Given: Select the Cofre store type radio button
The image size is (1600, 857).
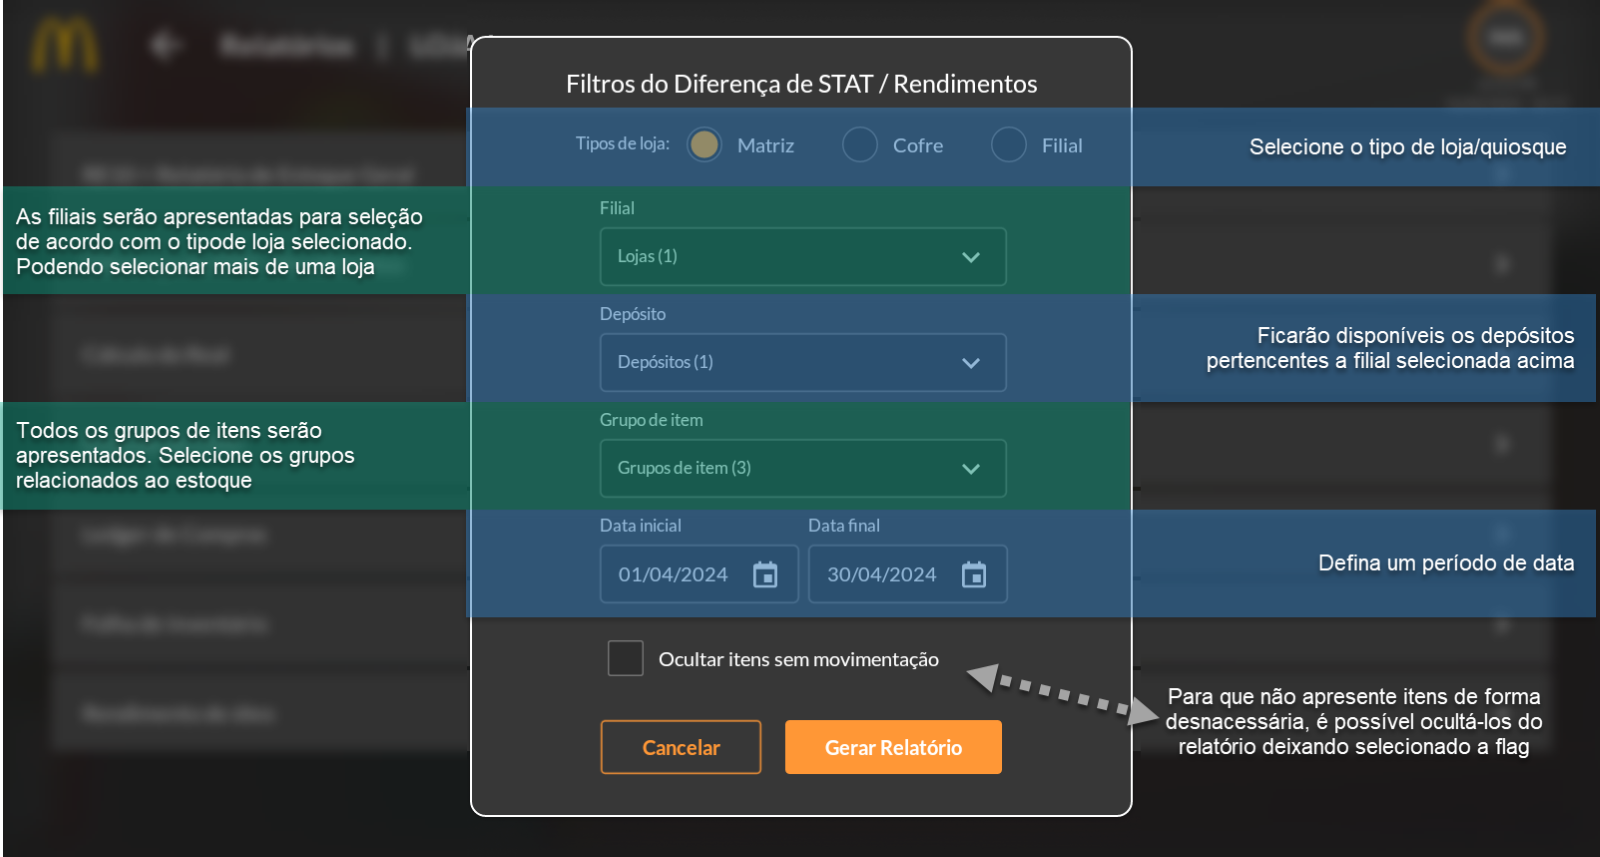Looking at the screenshot, I should (860, 145).
